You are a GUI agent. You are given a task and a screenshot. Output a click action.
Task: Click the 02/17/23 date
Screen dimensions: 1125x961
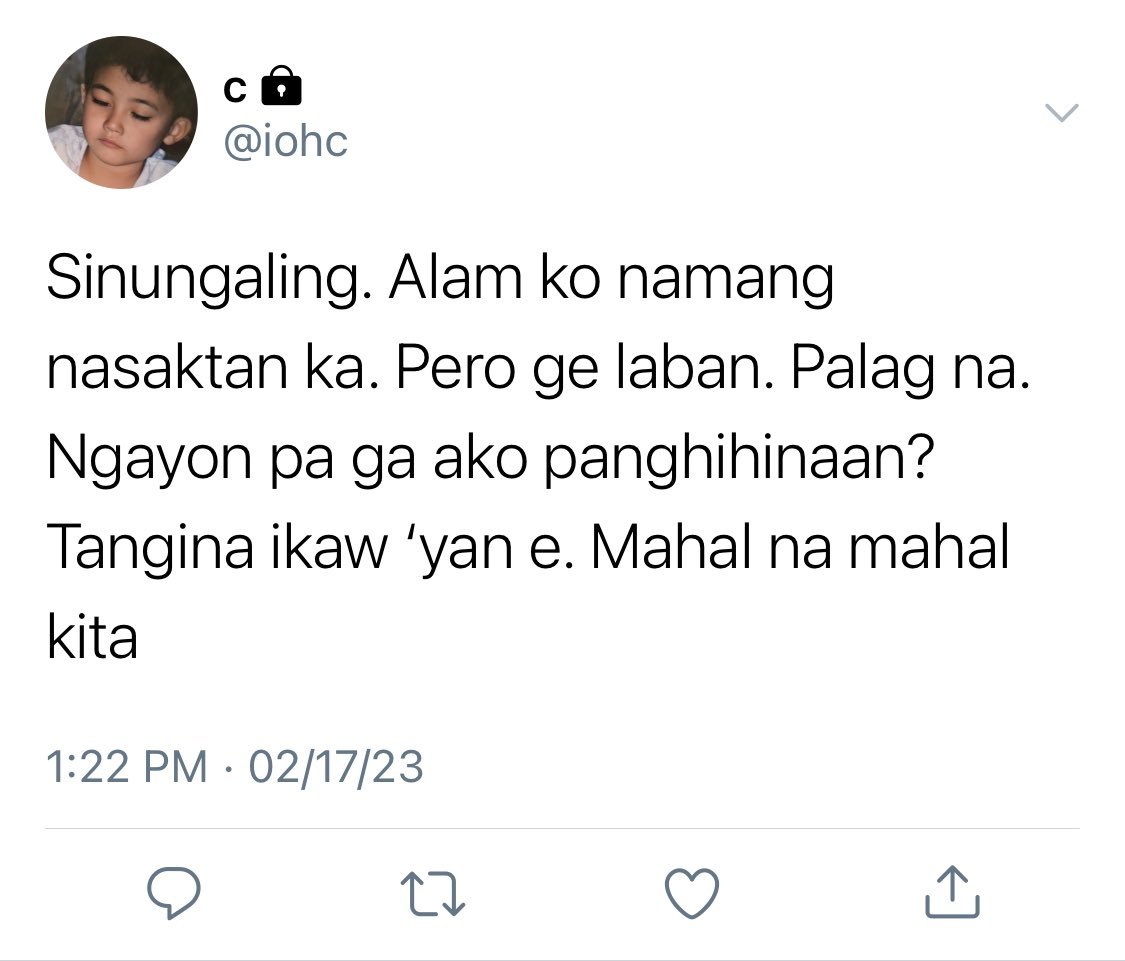point(336,767)
